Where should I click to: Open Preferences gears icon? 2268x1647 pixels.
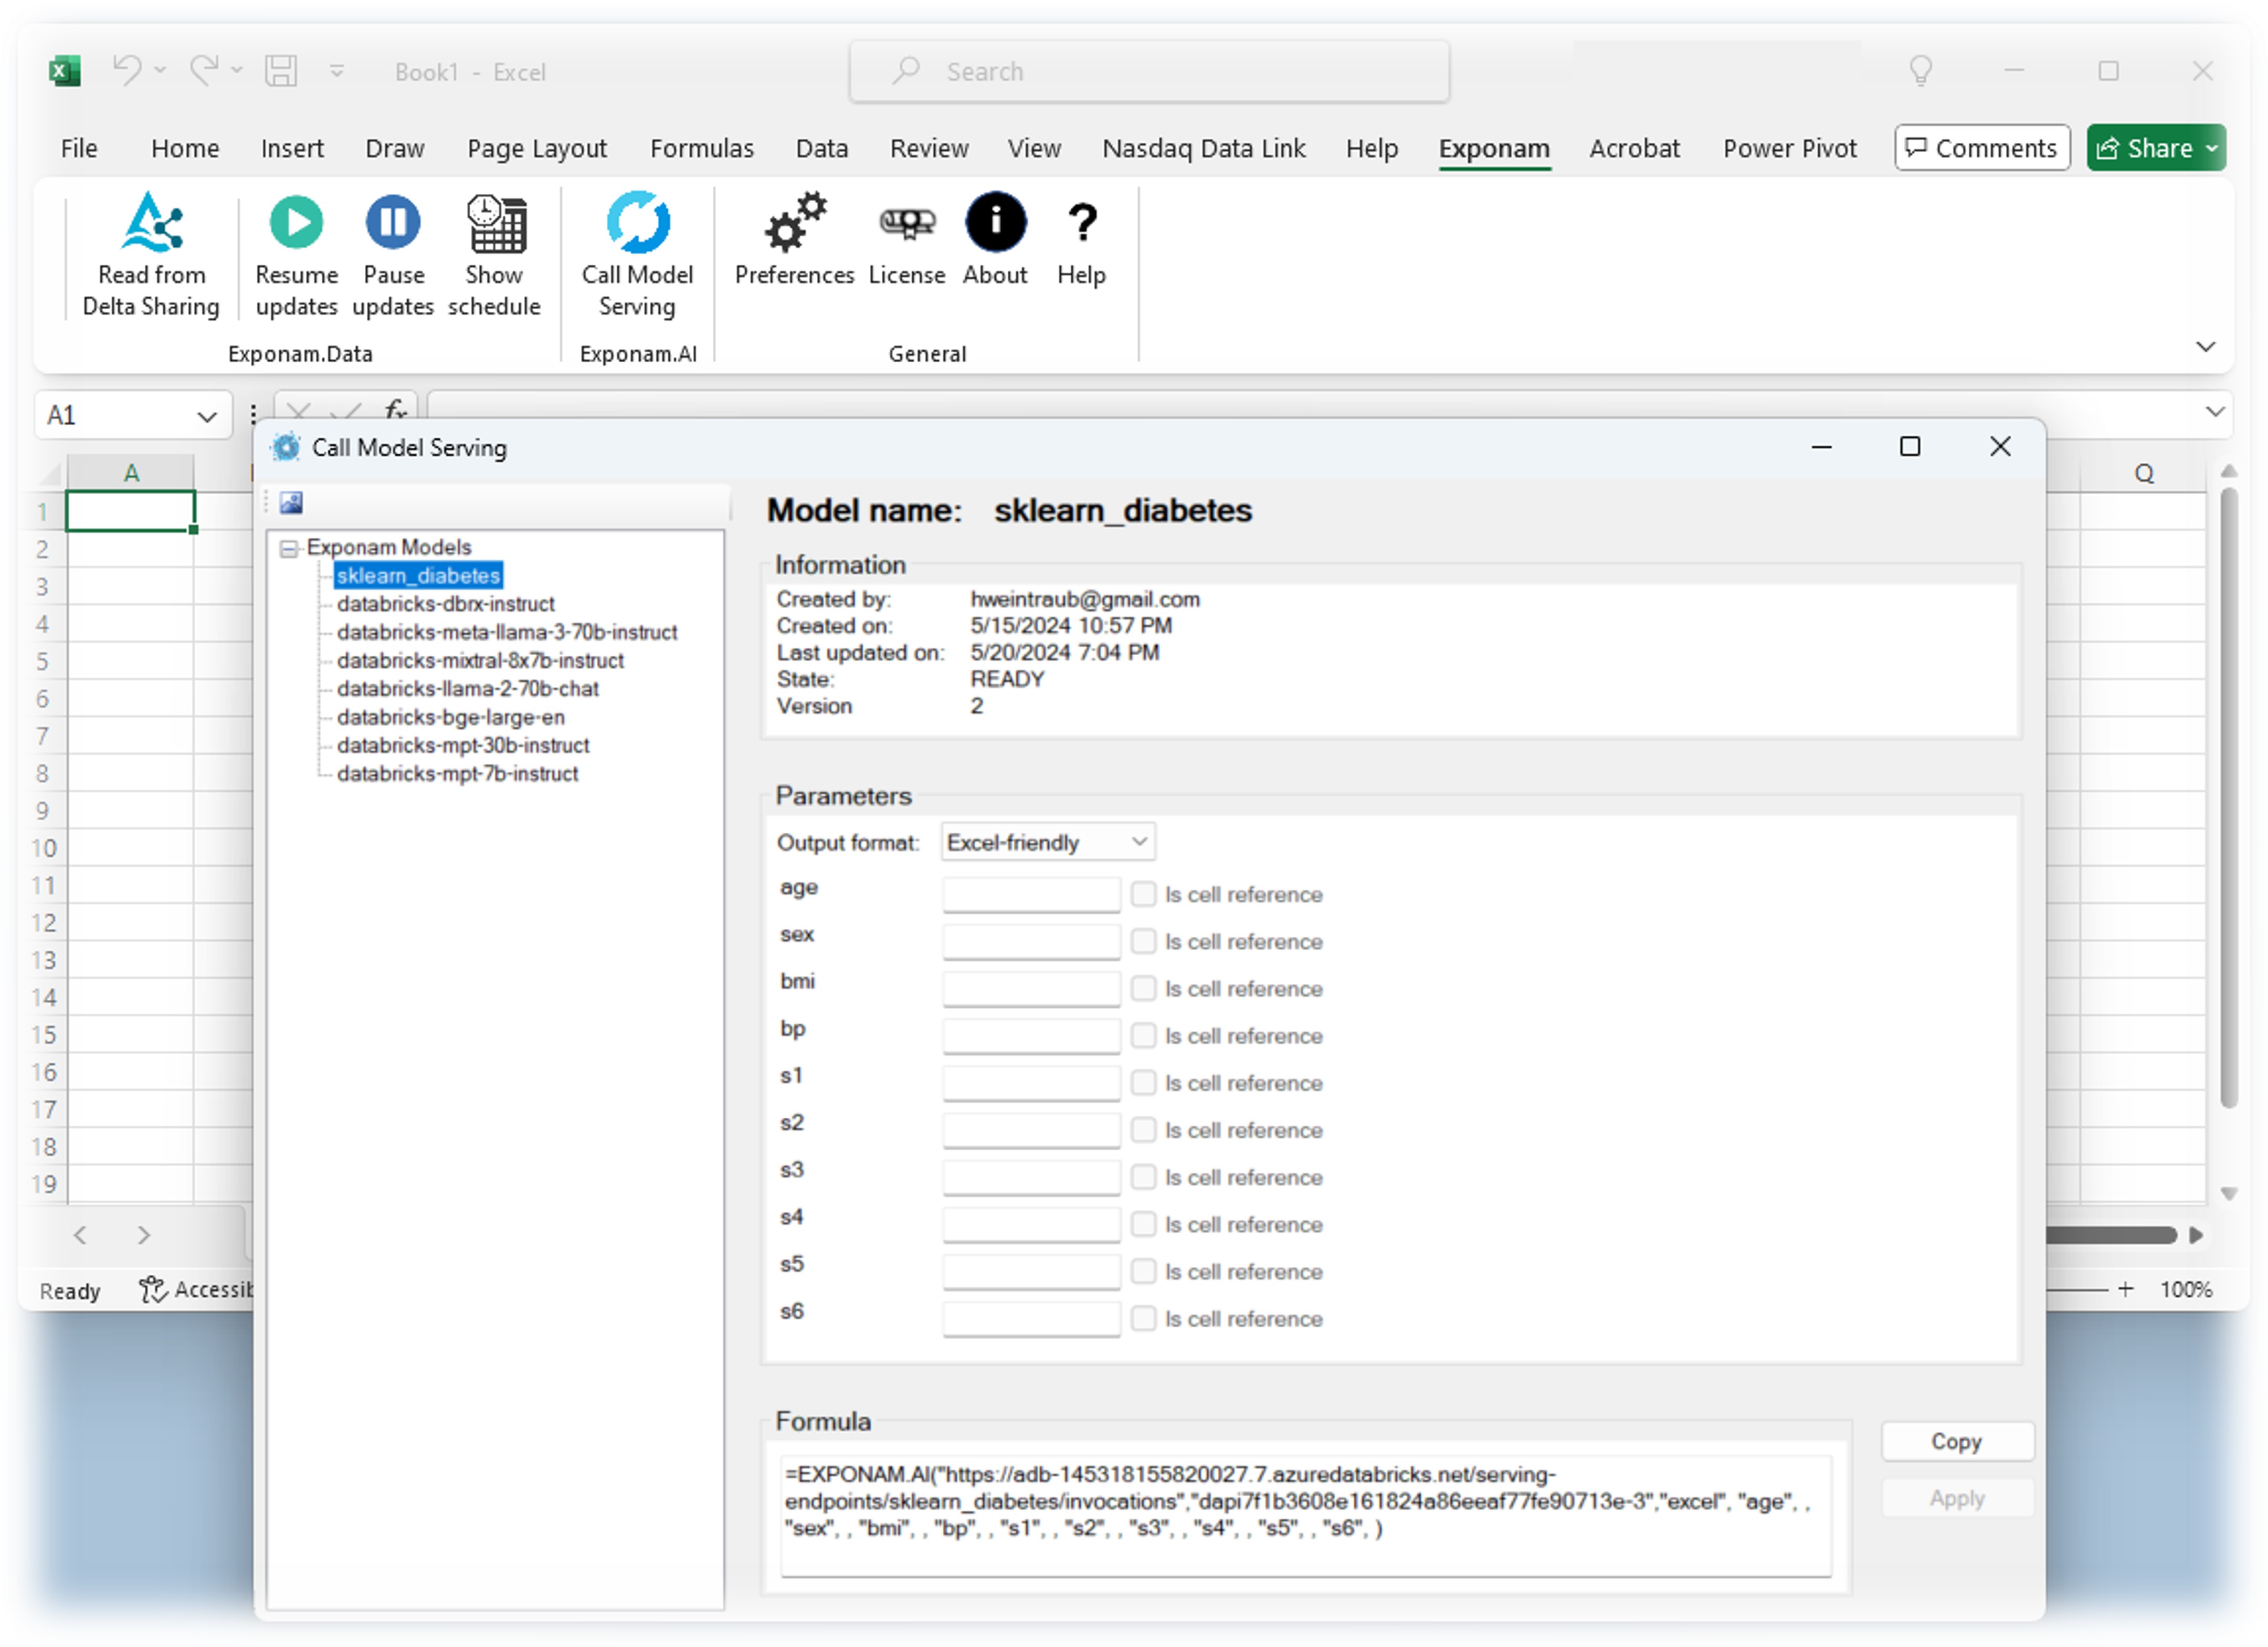pyautogui.click(x=795, y=223)
